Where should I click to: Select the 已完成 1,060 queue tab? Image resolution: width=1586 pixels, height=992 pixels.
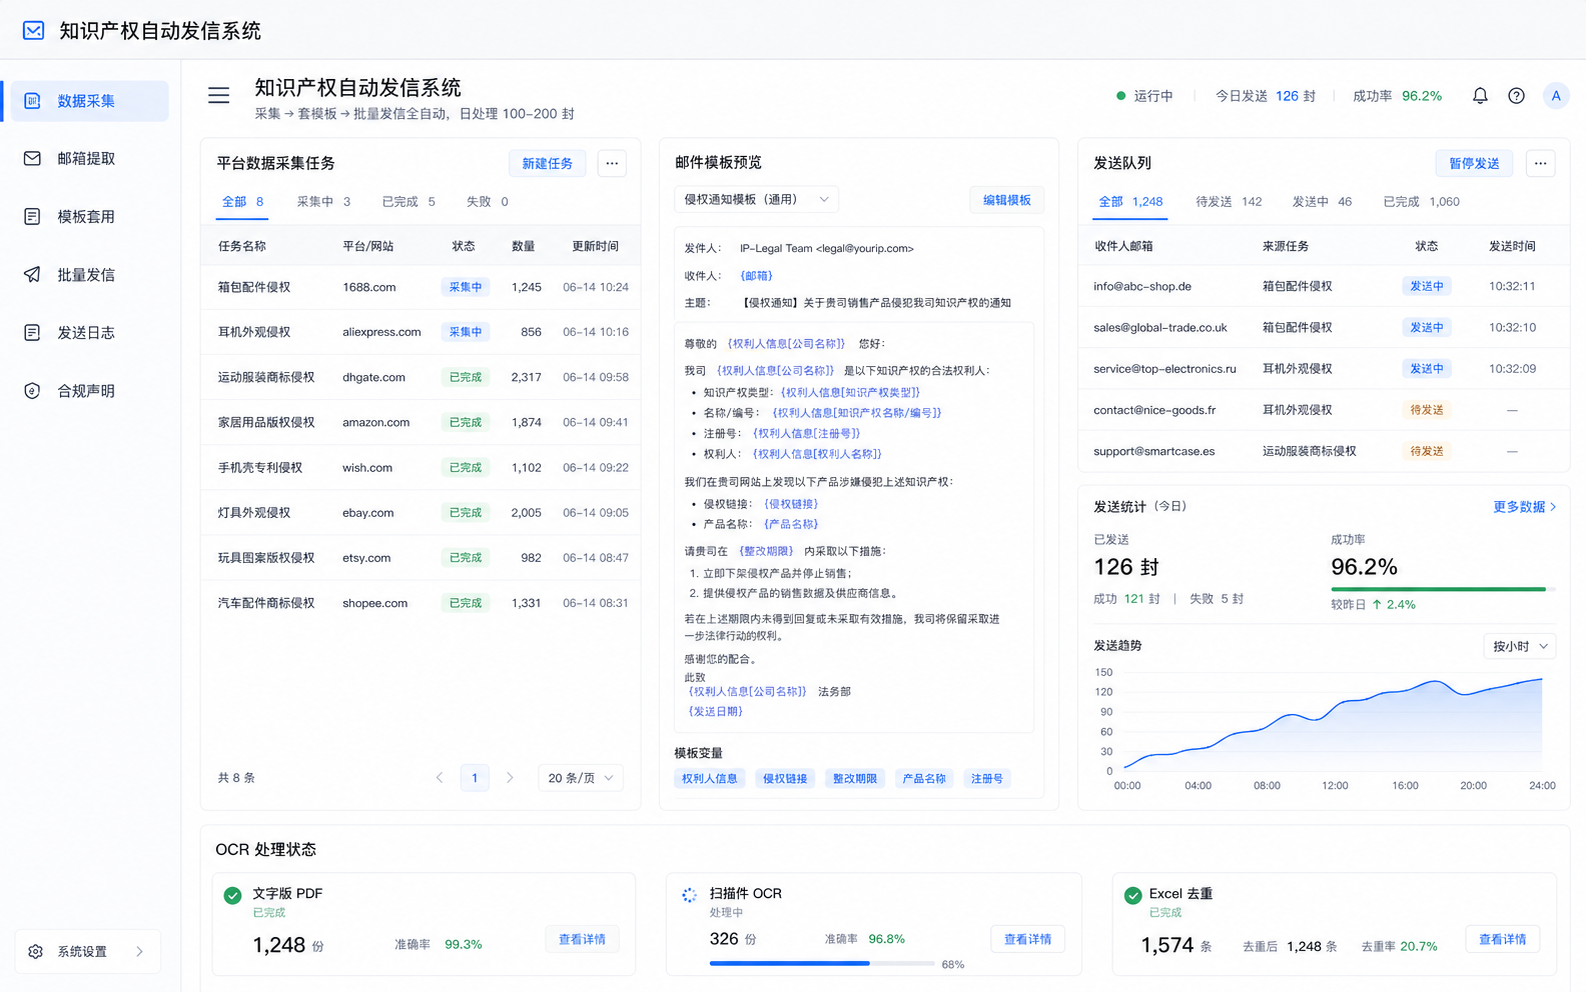(1420, 202)
